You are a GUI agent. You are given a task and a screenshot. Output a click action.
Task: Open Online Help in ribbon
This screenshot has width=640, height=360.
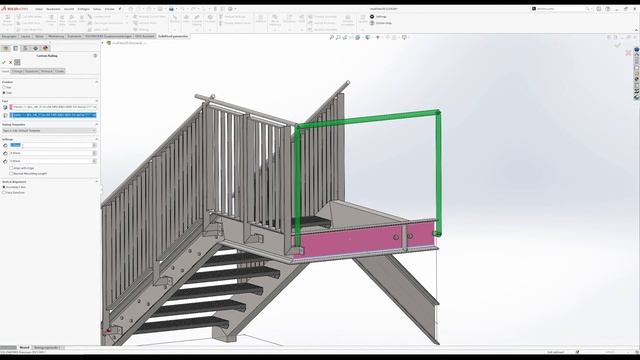(x=380, y=23)
